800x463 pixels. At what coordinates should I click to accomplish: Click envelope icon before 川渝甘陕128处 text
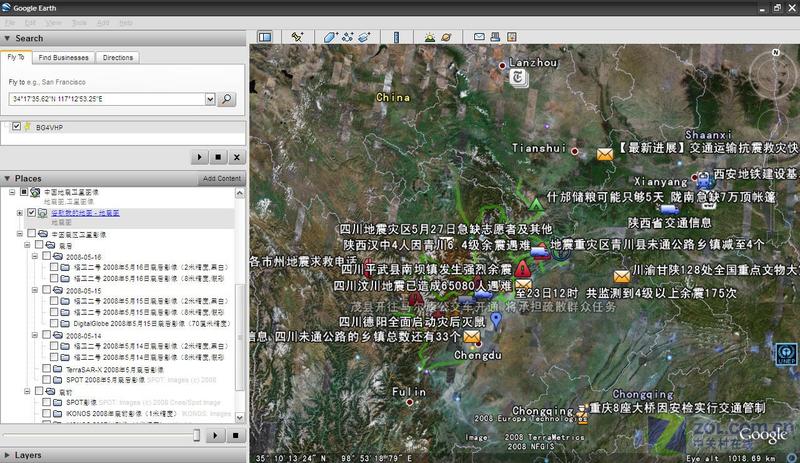click(621, 277)
